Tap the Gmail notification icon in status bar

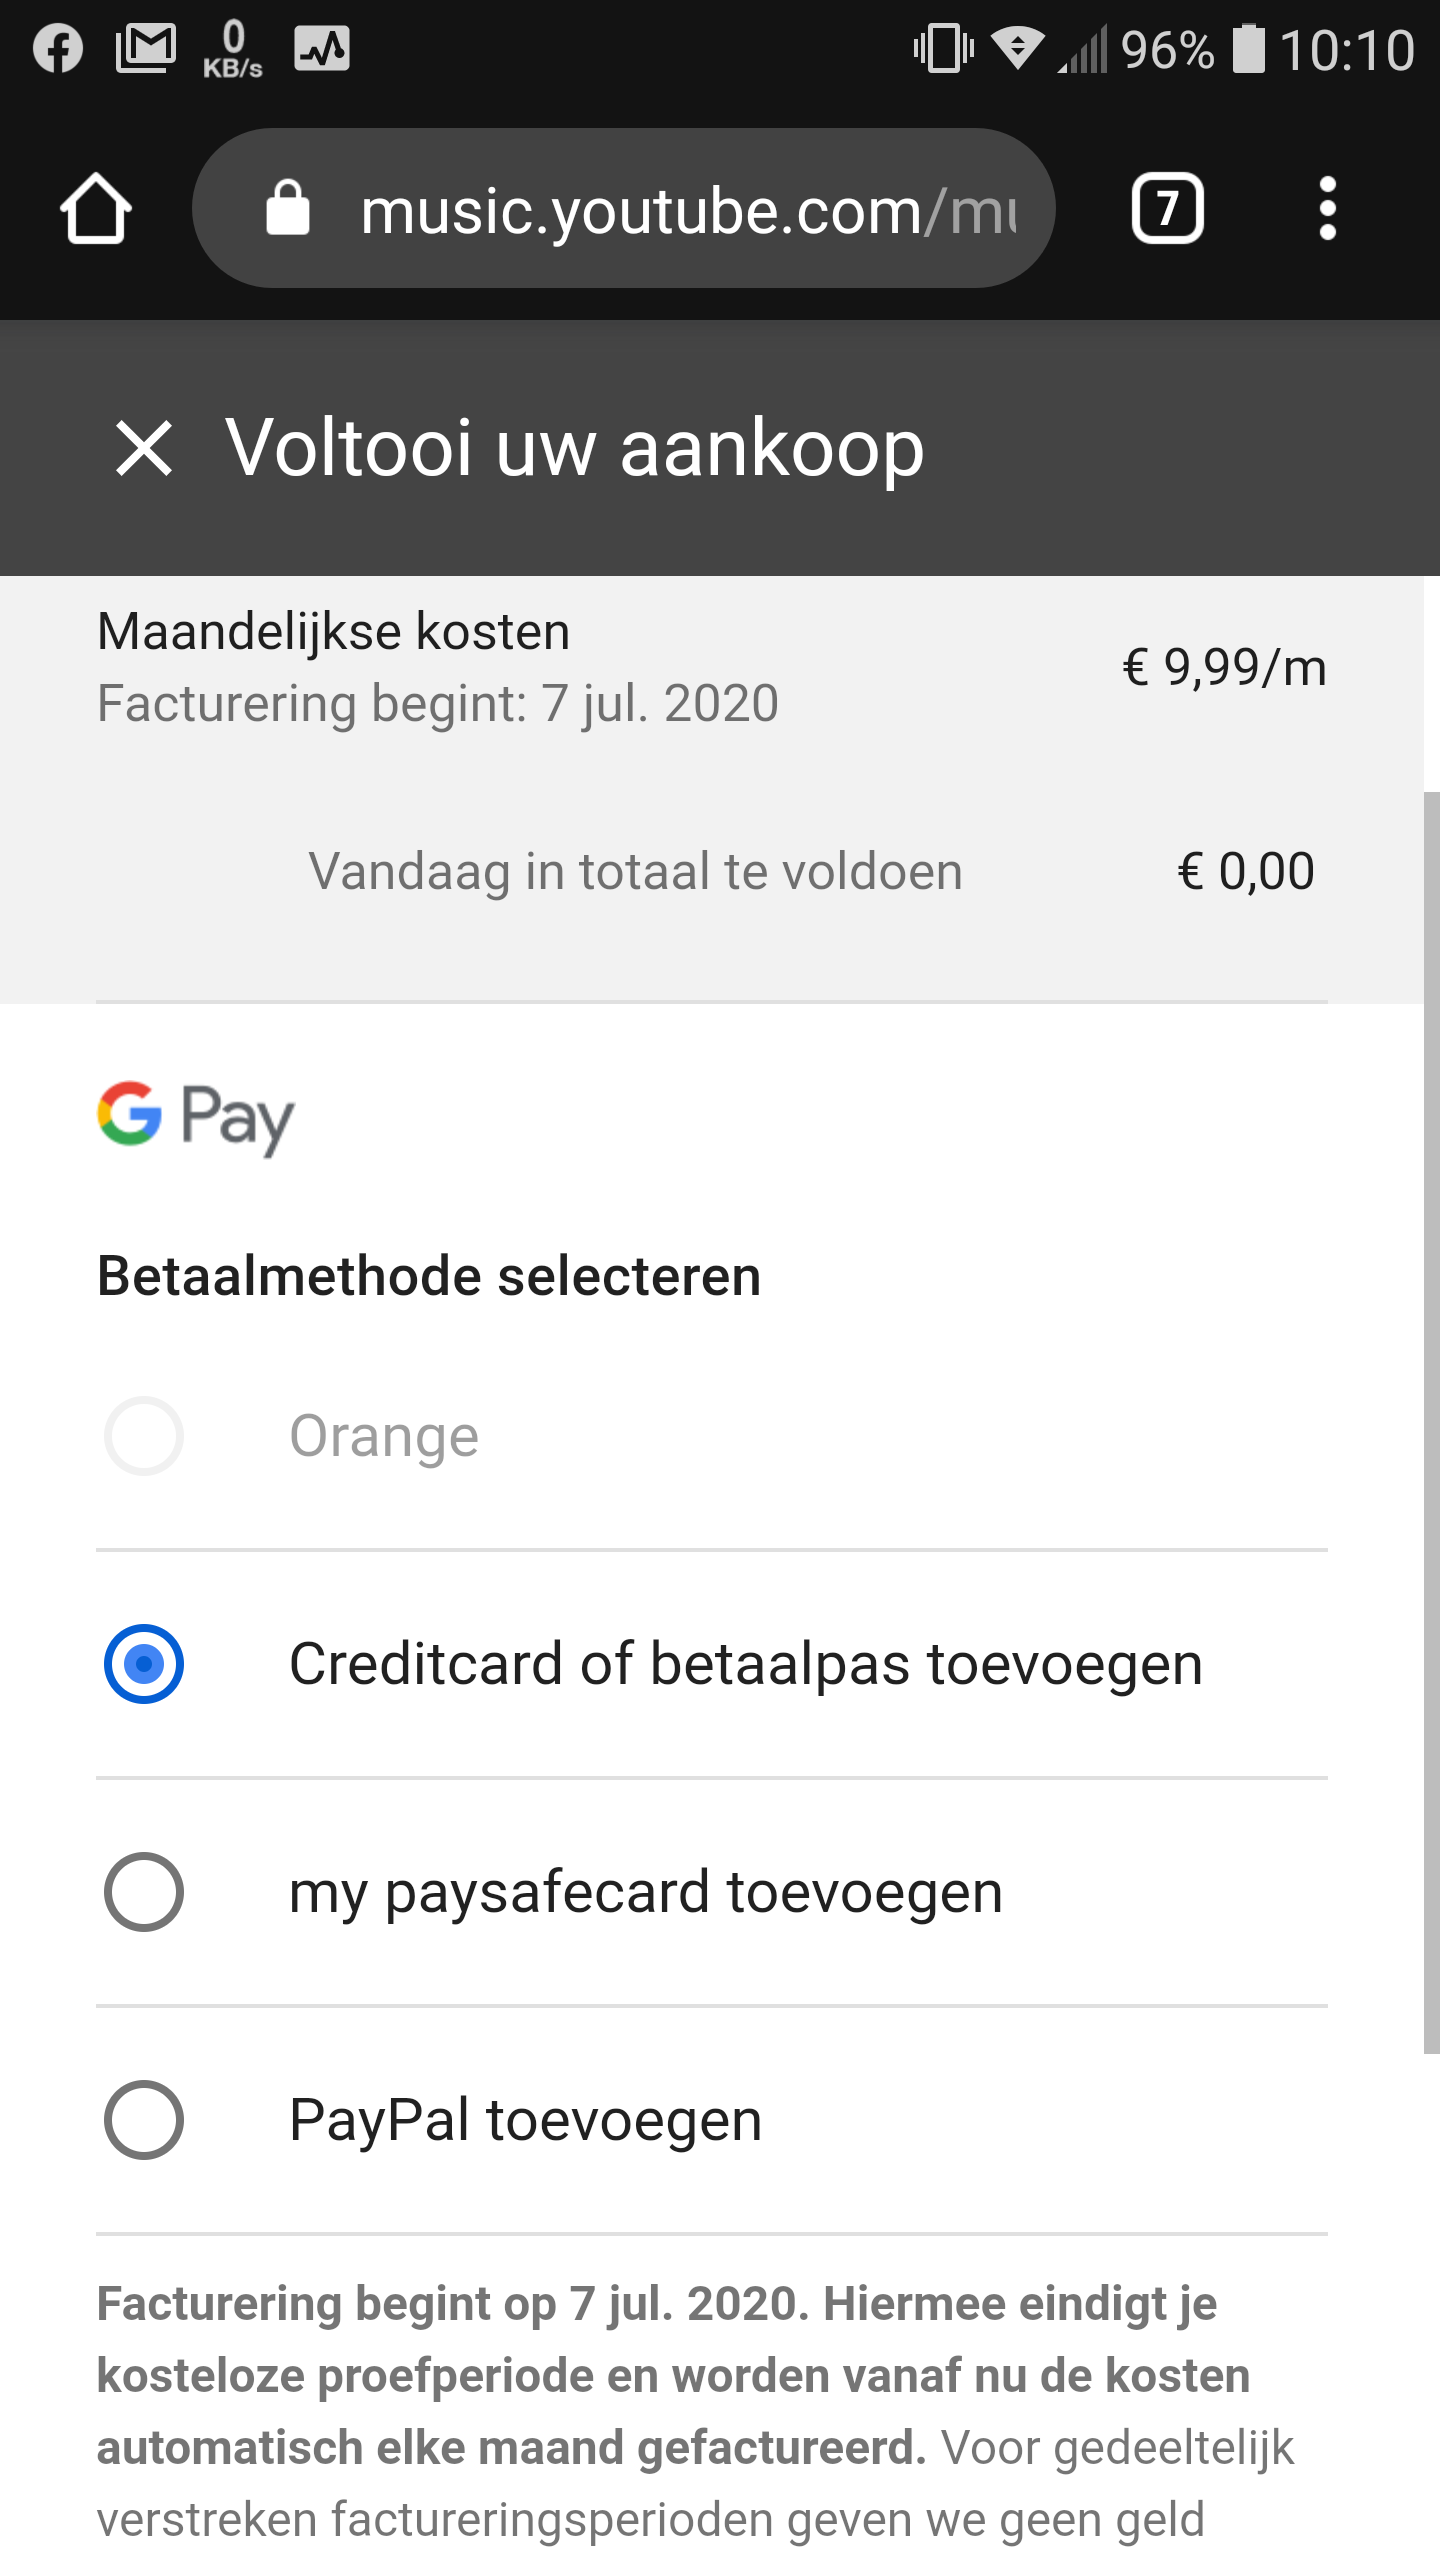(x=146, y=48)
